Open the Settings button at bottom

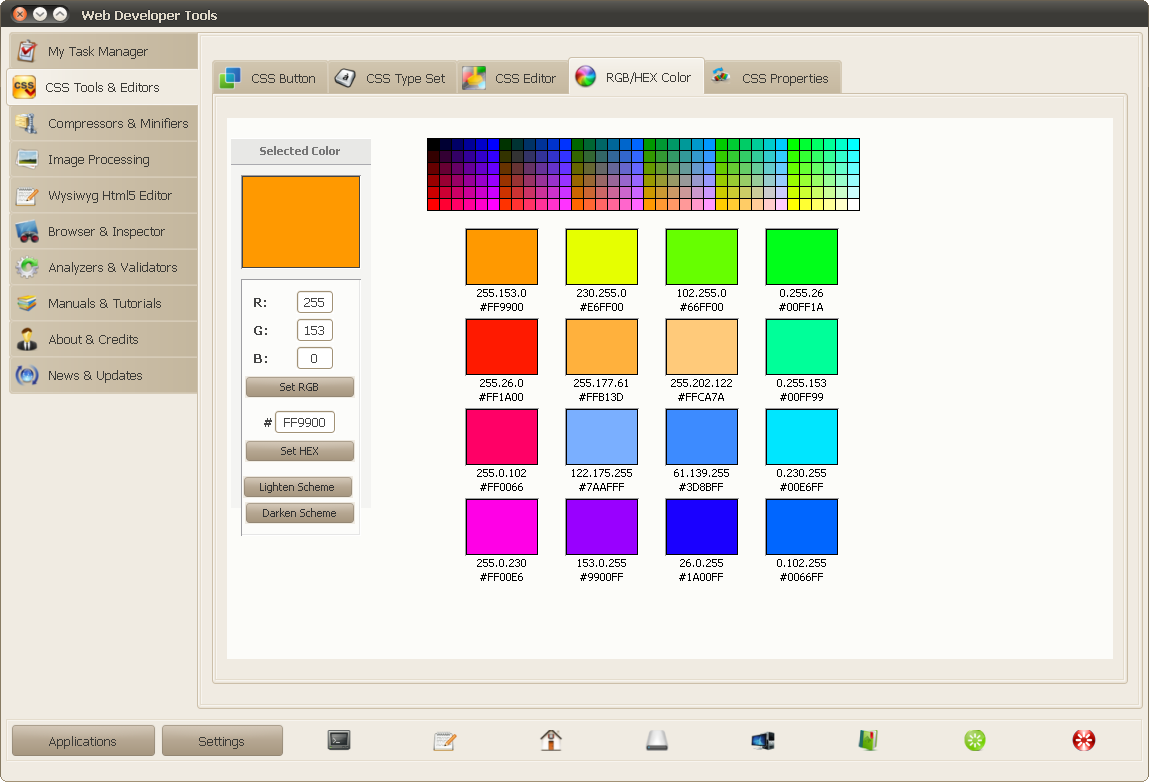(x=221, y=741)
